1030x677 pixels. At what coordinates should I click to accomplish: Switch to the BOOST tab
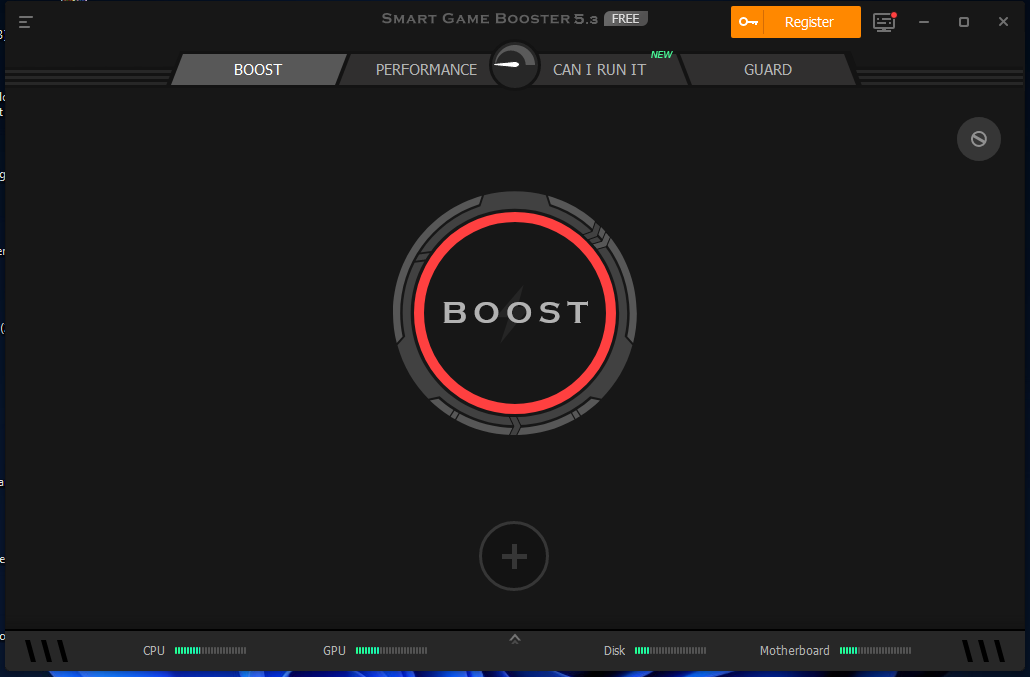(258, 70)
